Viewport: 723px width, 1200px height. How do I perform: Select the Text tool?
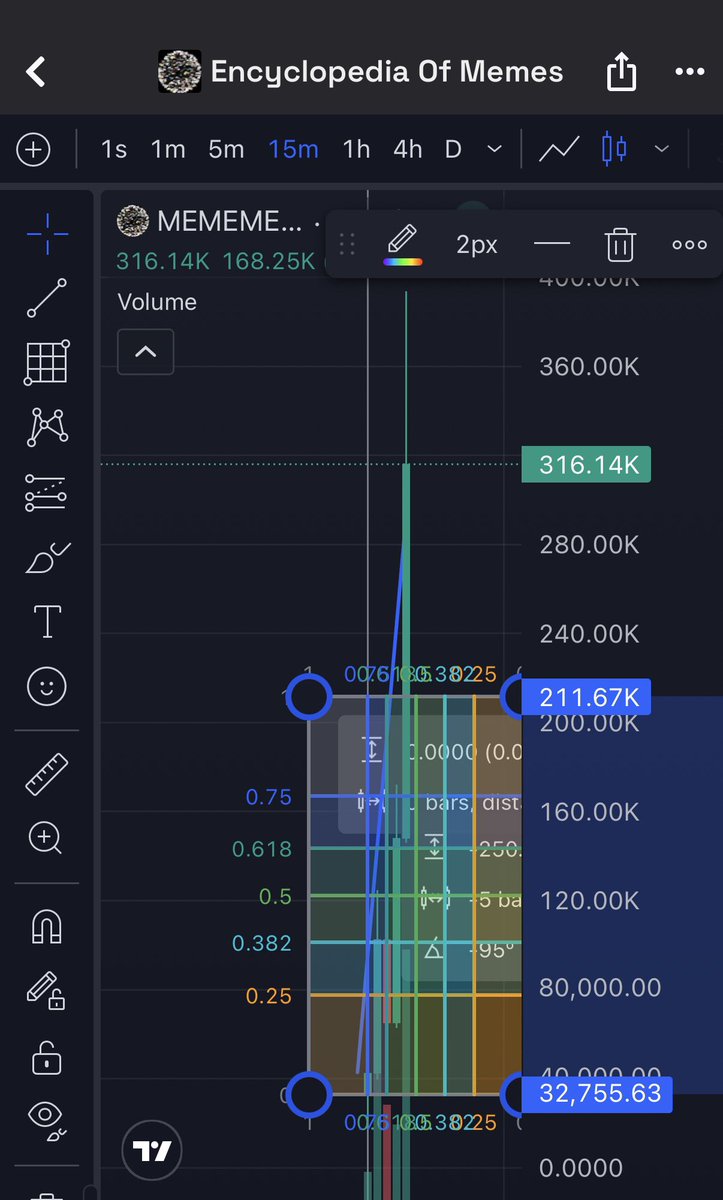[x=47, y=621]
